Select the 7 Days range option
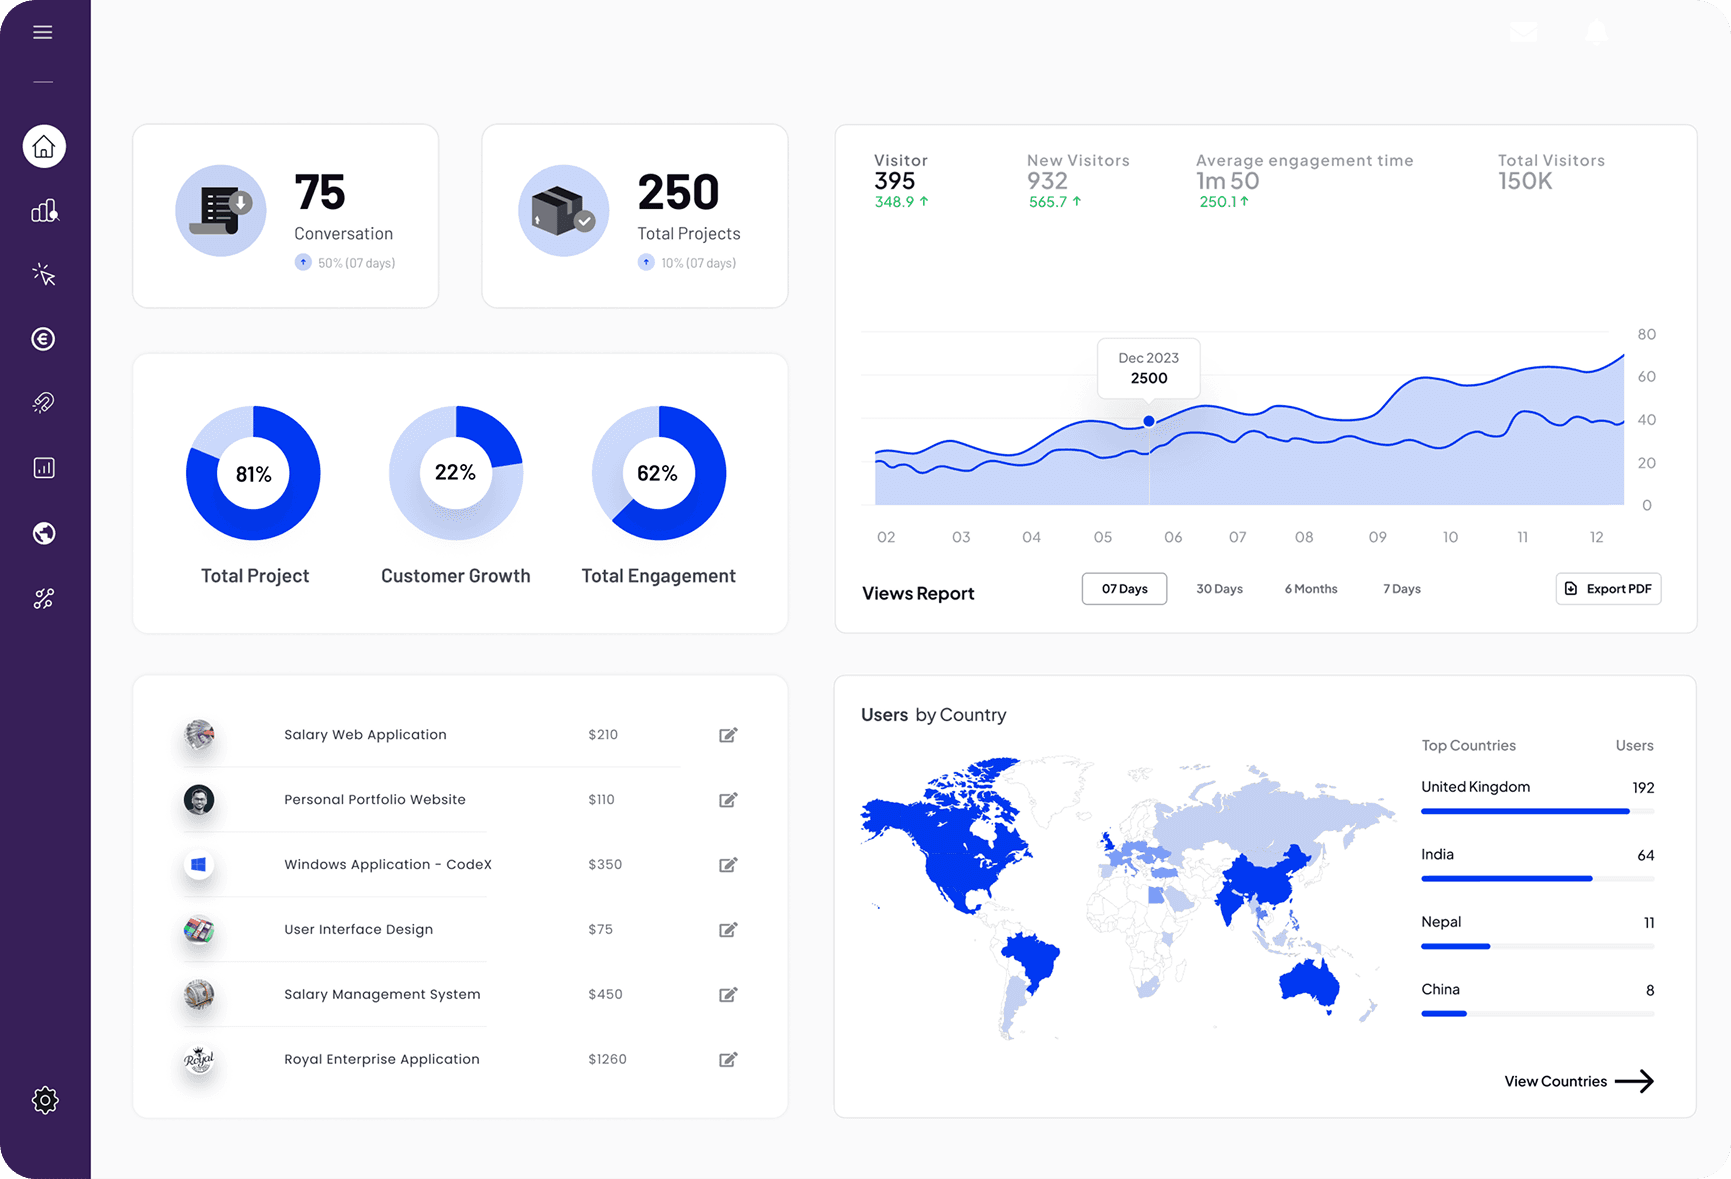The image size is (1731, 1179). tap(1402, 589)
